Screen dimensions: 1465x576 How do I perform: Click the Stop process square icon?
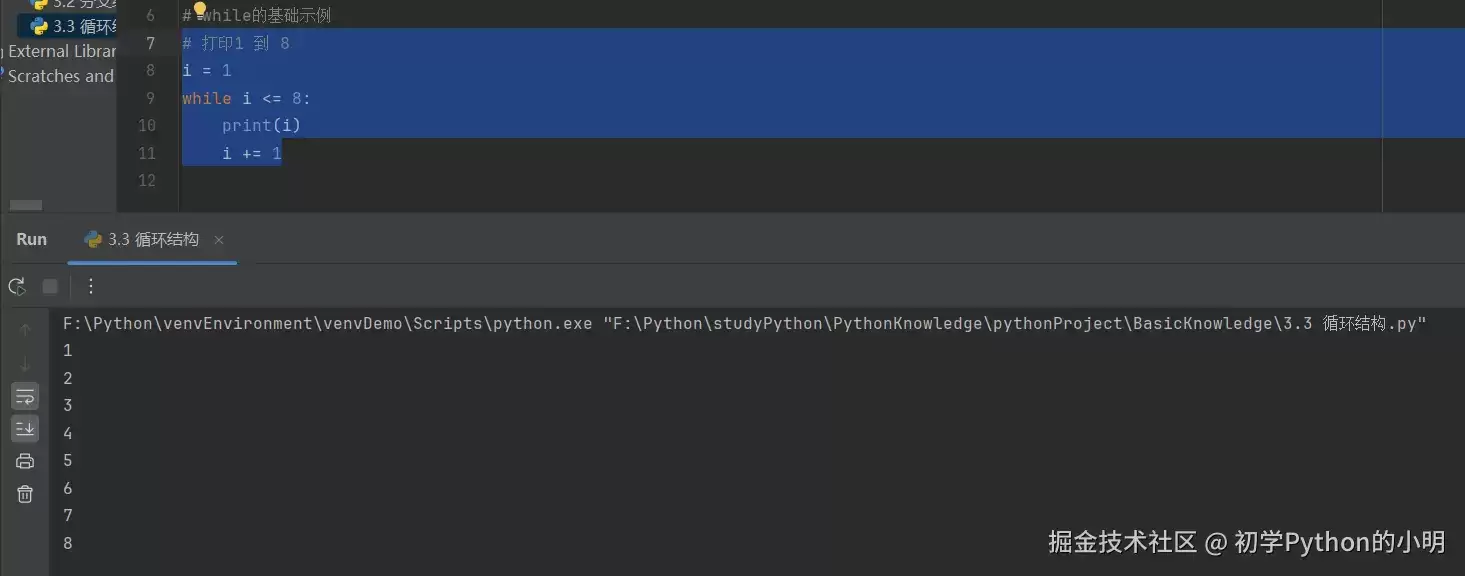(50, 287)
